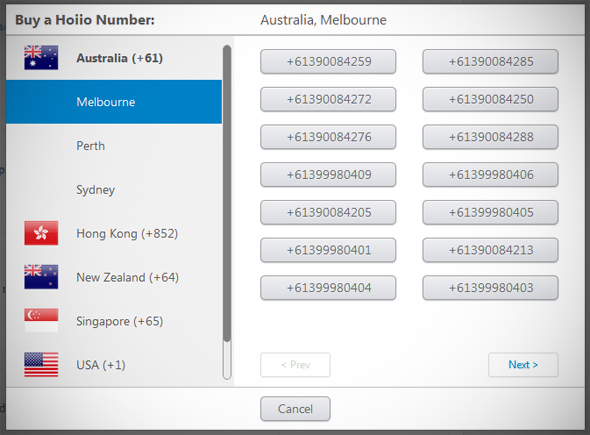The image size is (590, 435).
Task: Click the Singapore flag icon
Action: tap(41, 321)
